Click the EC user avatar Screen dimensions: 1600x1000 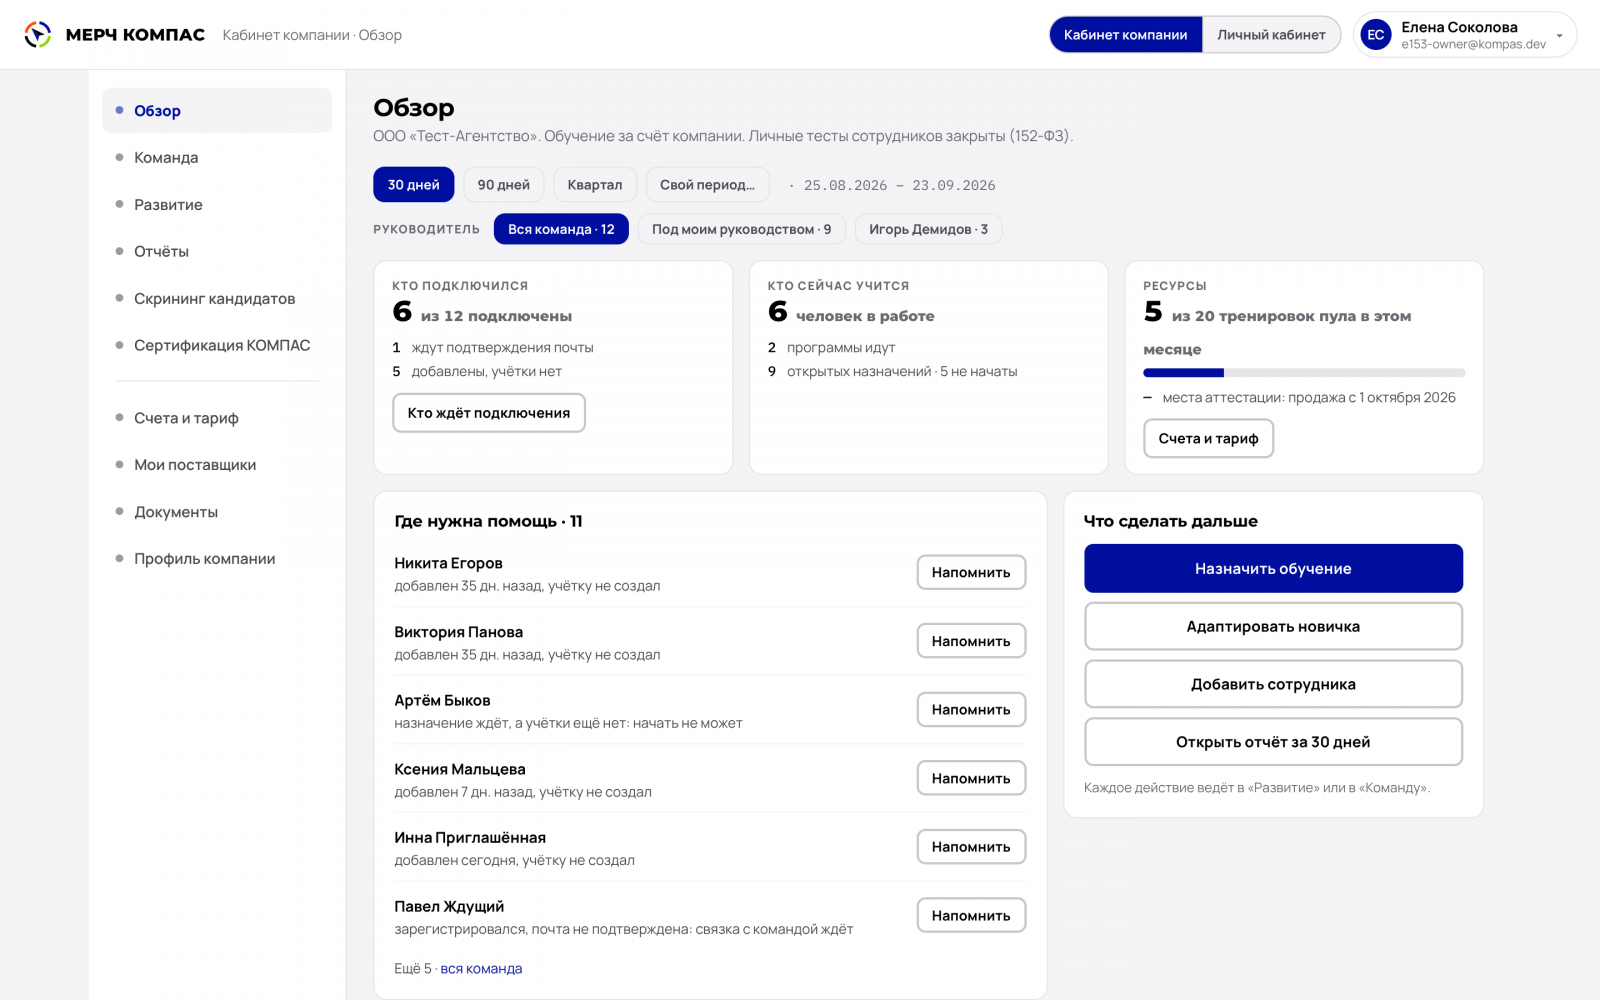(1376, 35)
